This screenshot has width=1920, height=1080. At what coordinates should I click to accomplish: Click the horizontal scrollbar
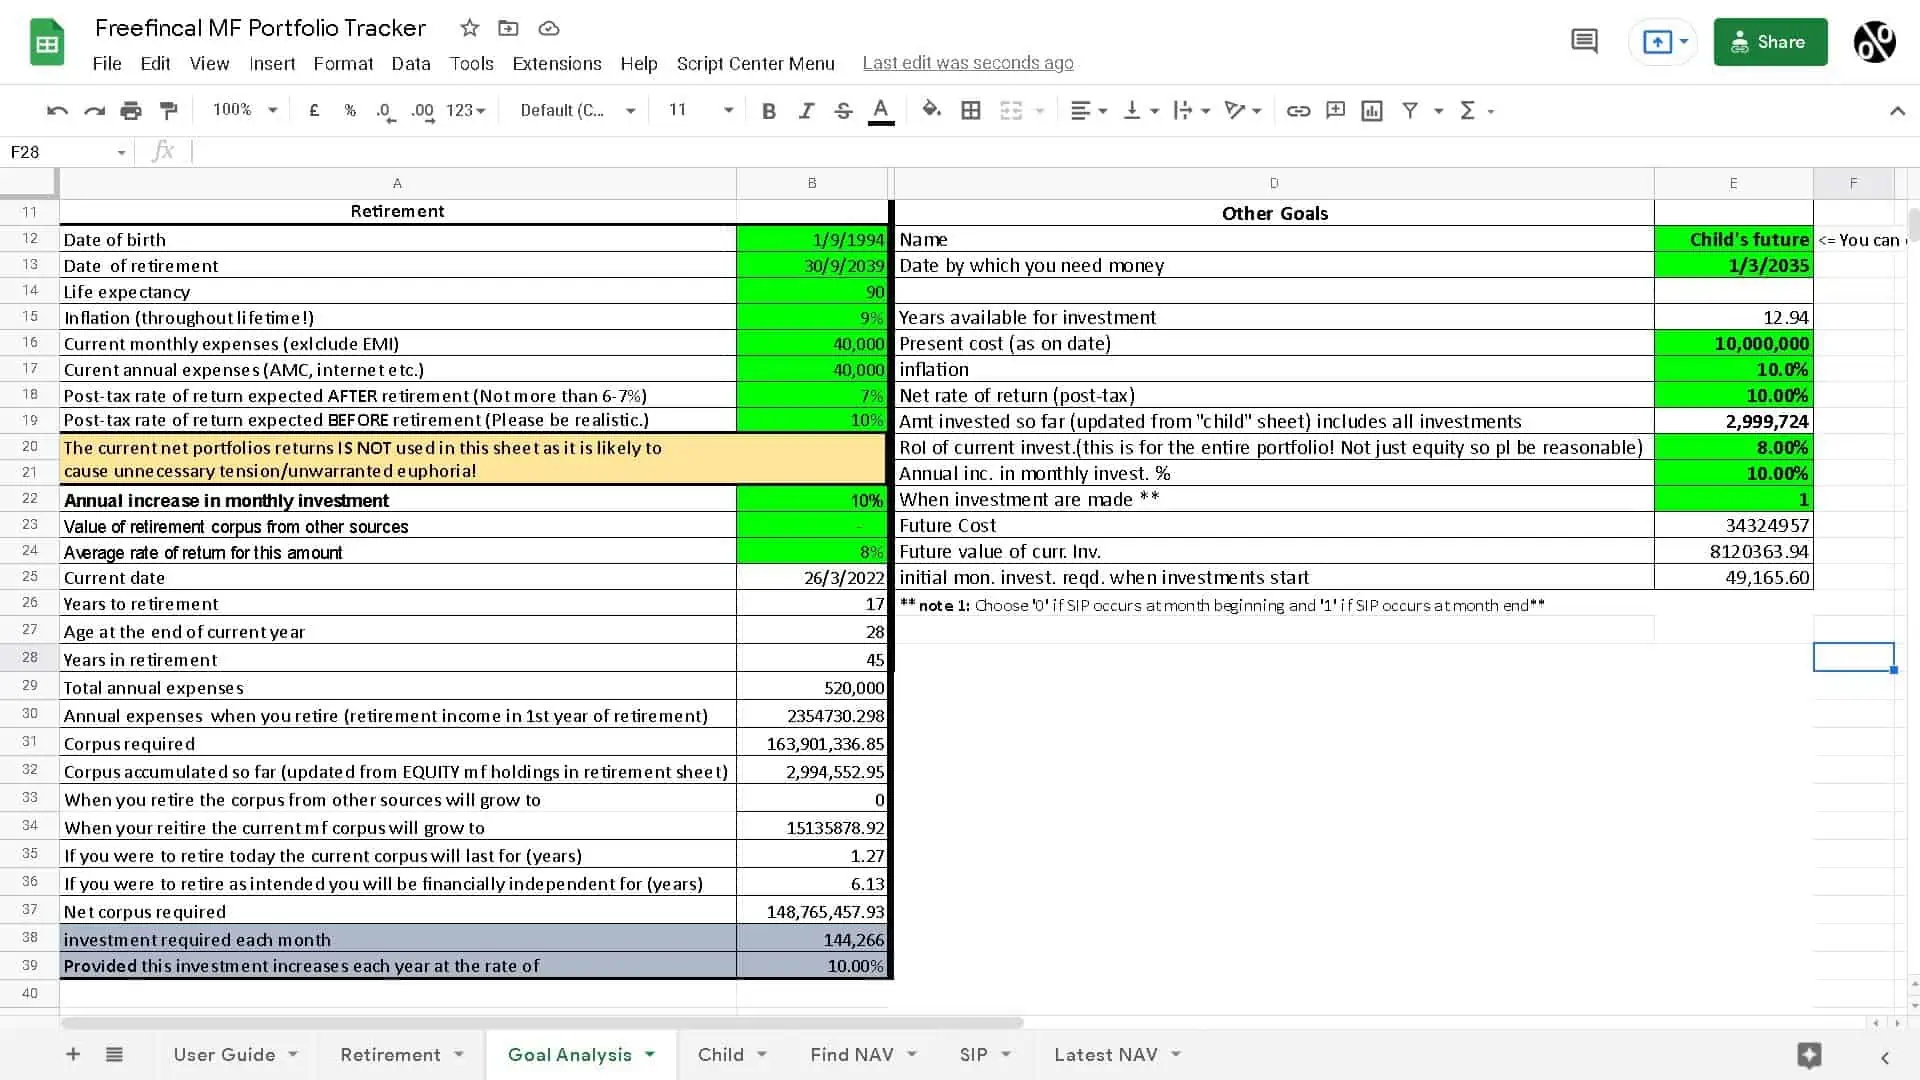pos(542,1022)
